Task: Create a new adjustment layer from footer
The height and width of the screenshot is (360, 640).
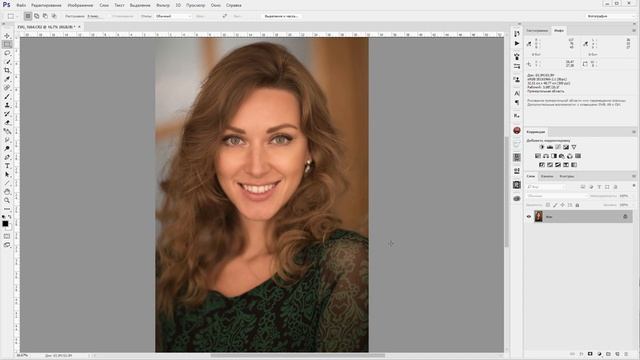Action: pyautogui.click(x=599, y=354)
